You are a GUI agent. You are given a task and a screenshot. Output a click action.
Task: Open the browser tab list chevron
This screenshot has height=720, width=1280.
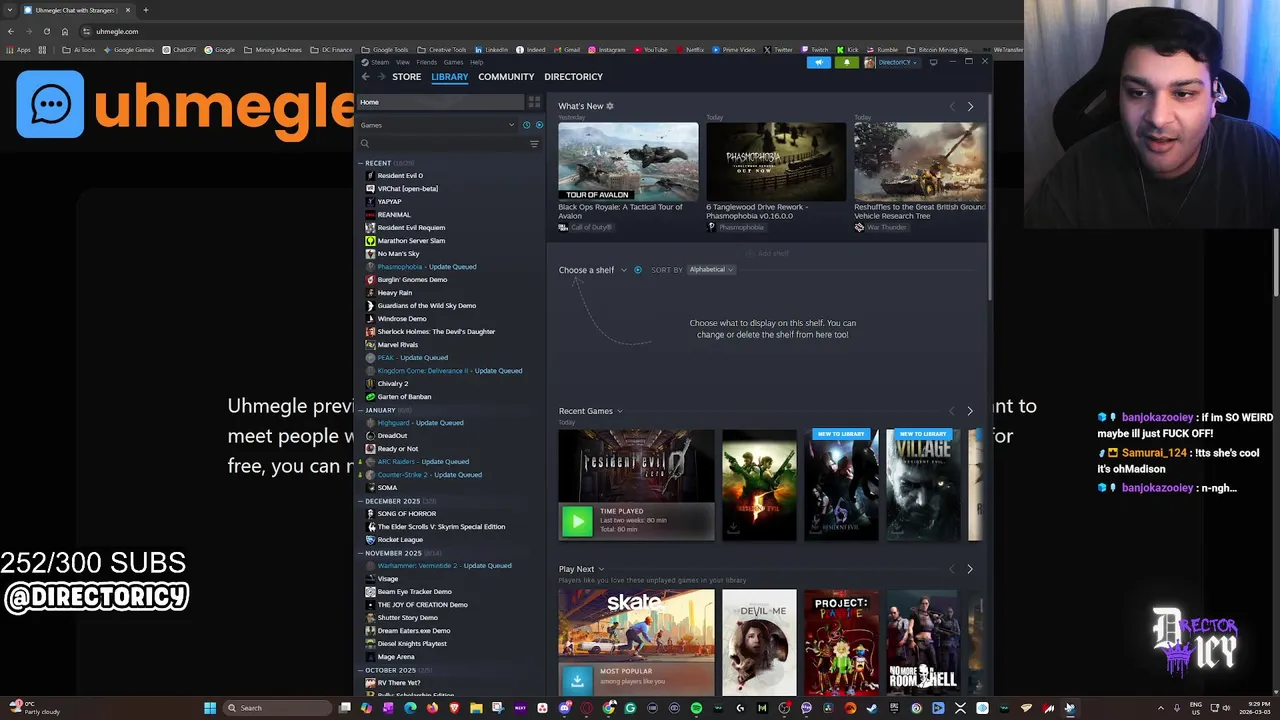[11, 10]
